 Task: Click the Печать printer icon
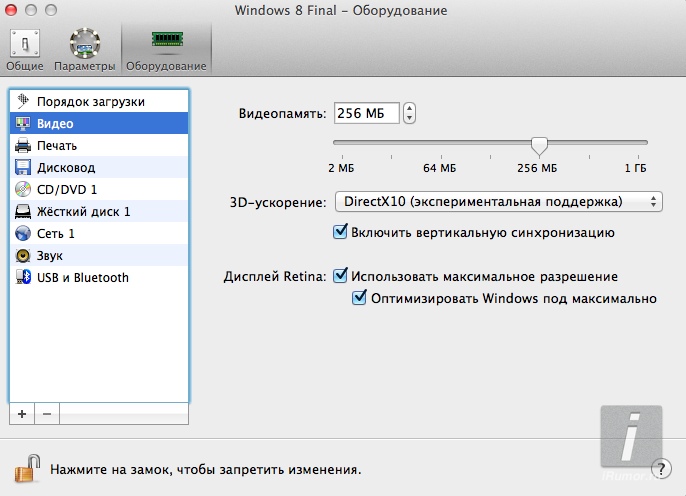23,145
